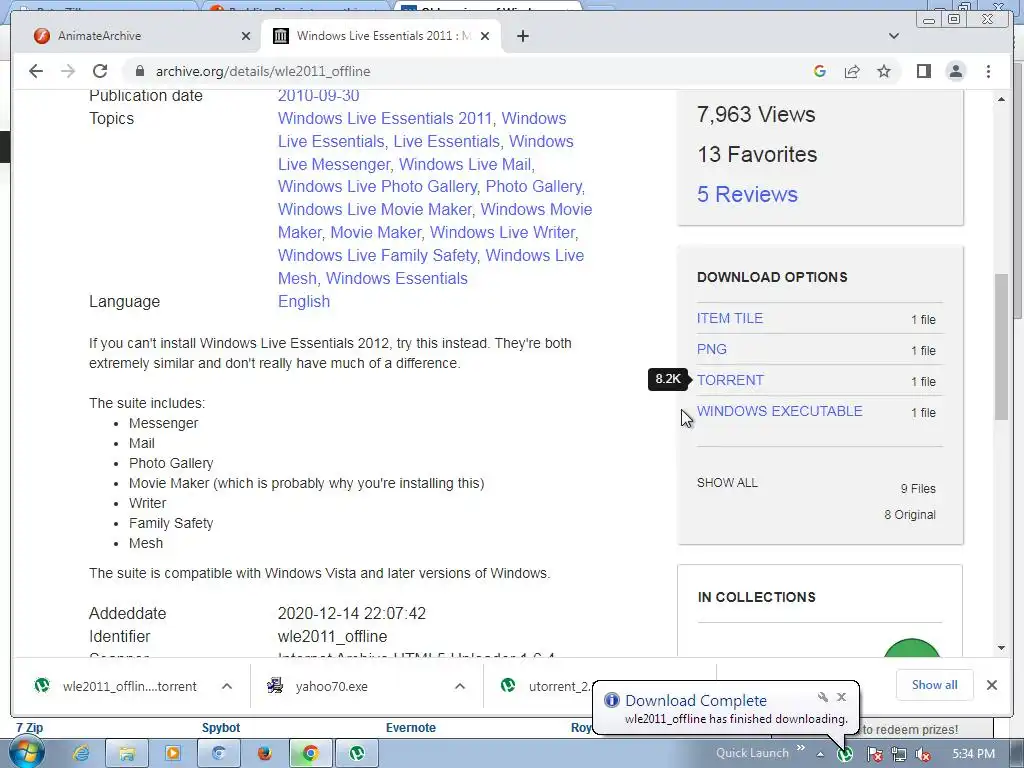Click the 8 Original files link
The image size is (1024, 768).
tap(910, 515)
